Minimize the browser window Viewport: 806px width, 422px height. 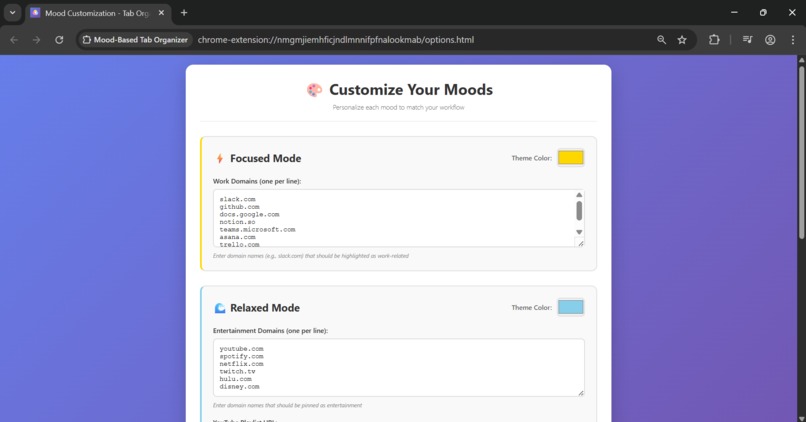click(x=735, y=13)
